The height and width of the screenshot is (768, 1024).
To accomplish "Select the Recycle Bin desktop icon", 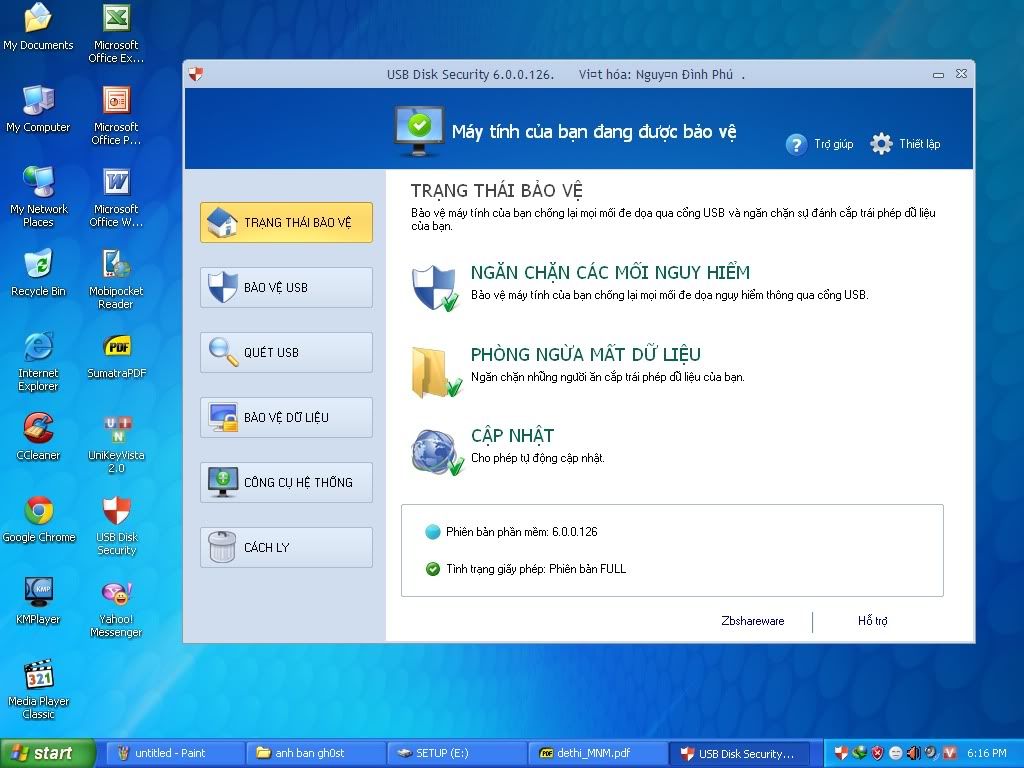I will pos(38,272).
